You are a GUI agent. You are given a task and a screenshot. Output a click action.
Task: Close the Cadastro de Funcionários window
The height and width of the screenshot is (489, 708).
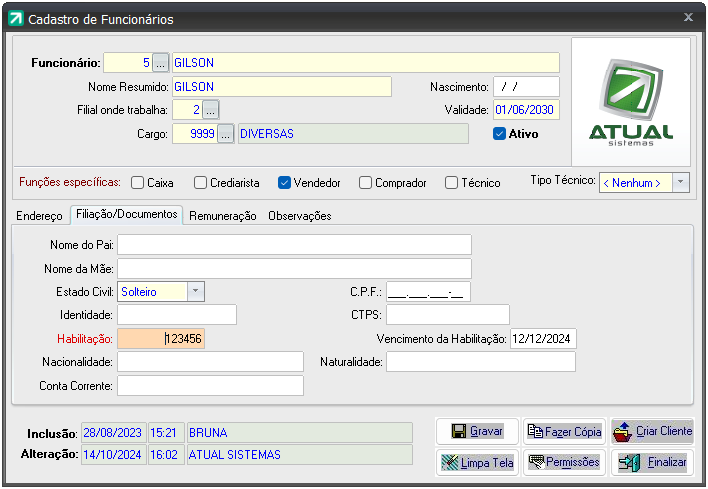688,18
